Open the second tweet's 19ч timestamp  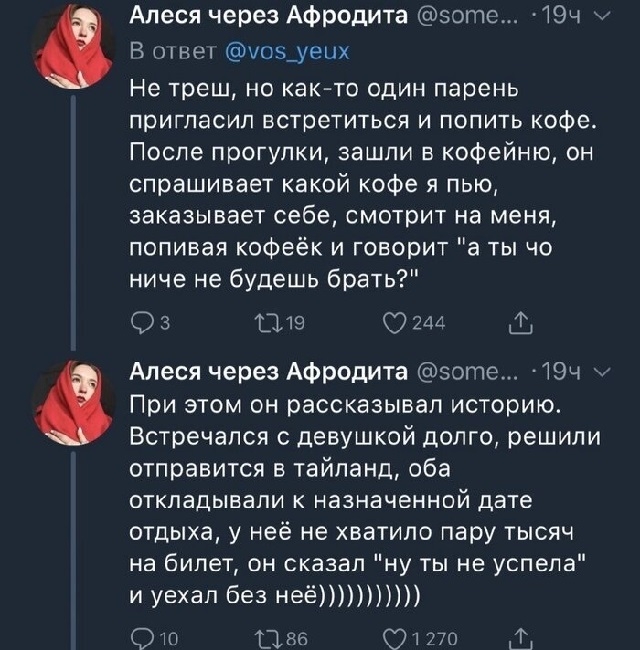point(560,372)
